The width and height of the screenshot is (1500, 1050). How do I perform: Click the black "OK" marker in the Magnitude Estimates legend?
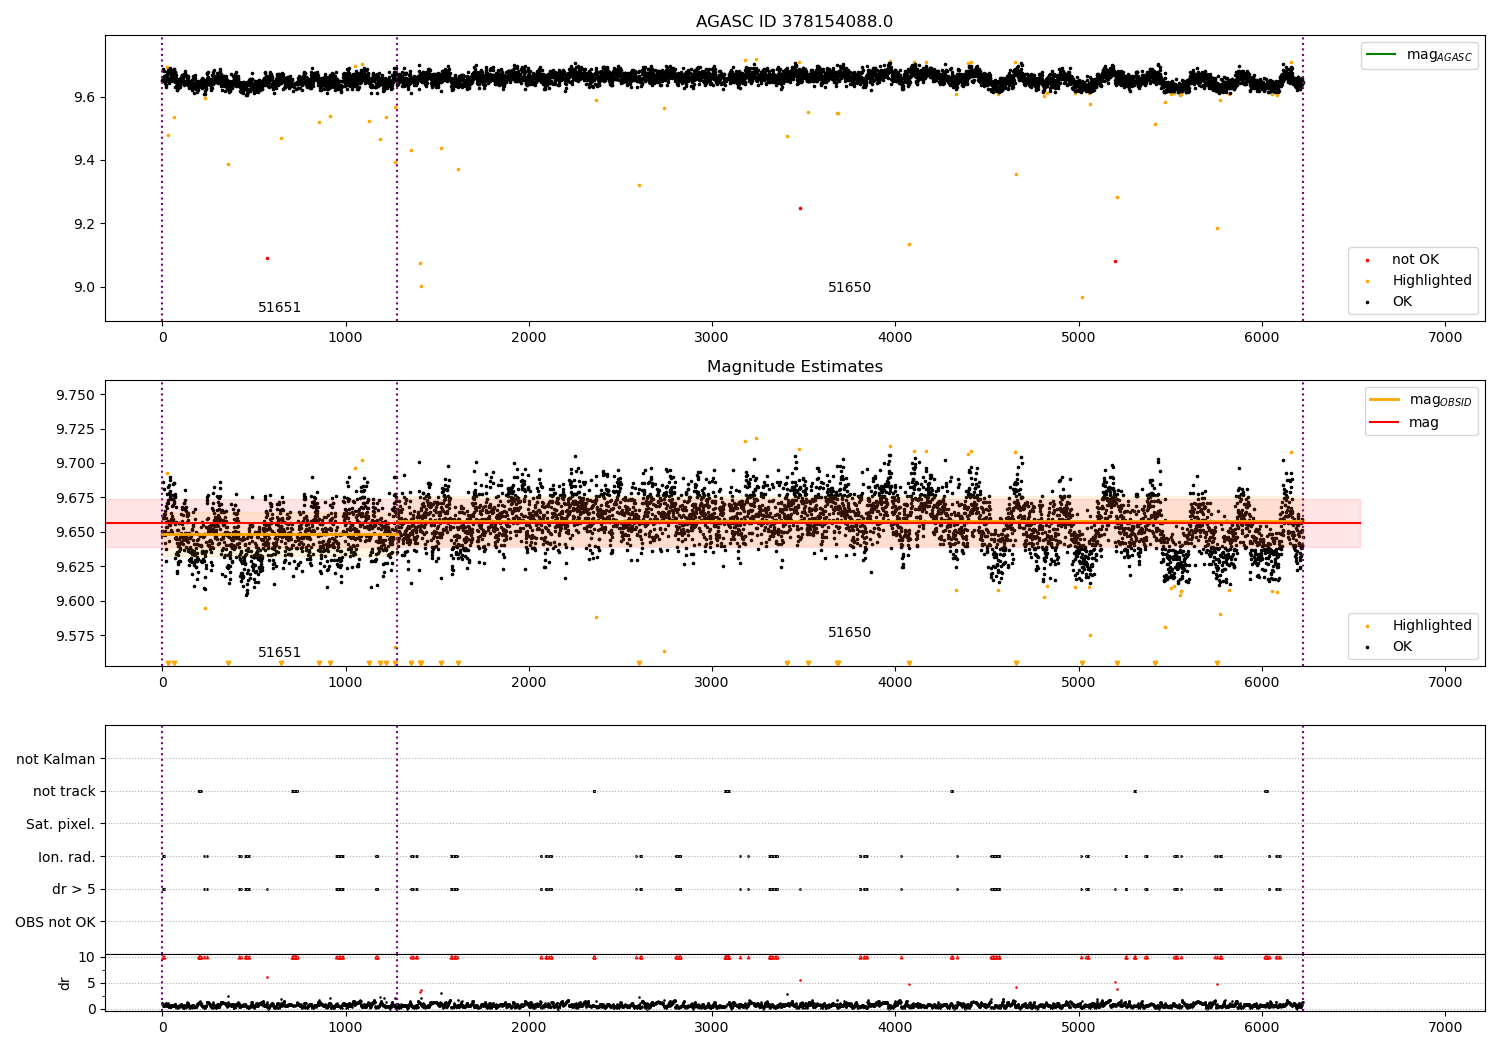pyautogui.click(x=1367, y=647)
